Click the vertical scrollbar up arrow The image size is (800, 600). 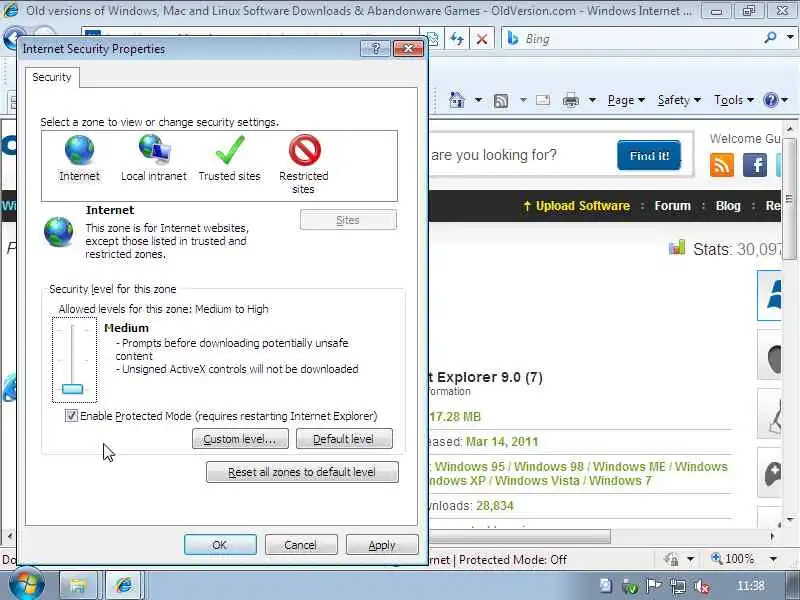(x=790, y=129)
